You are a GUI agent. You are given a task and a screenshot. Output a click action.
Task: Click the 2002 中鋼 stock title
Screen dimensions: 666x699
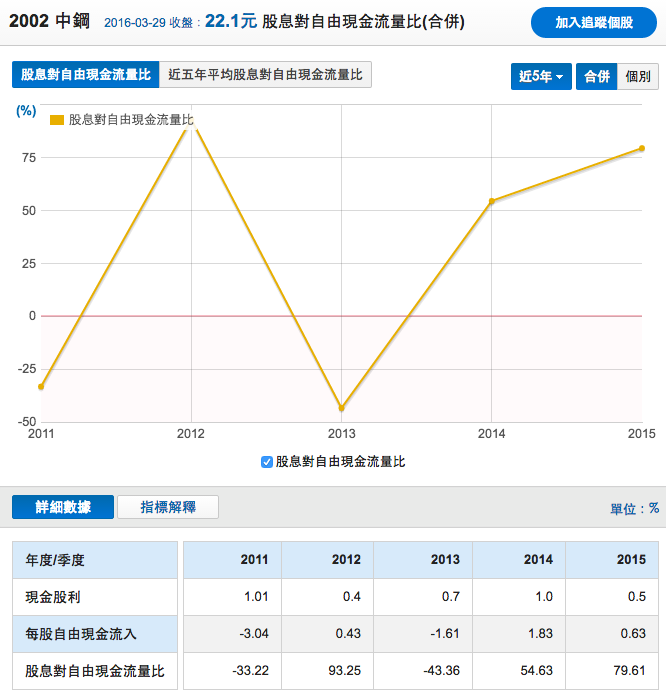pos(50,21)
